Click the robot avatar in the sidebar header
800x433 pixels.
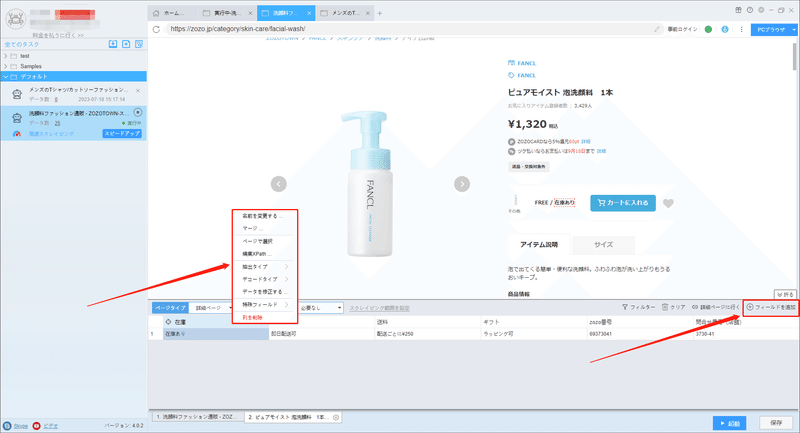[16, 19]
